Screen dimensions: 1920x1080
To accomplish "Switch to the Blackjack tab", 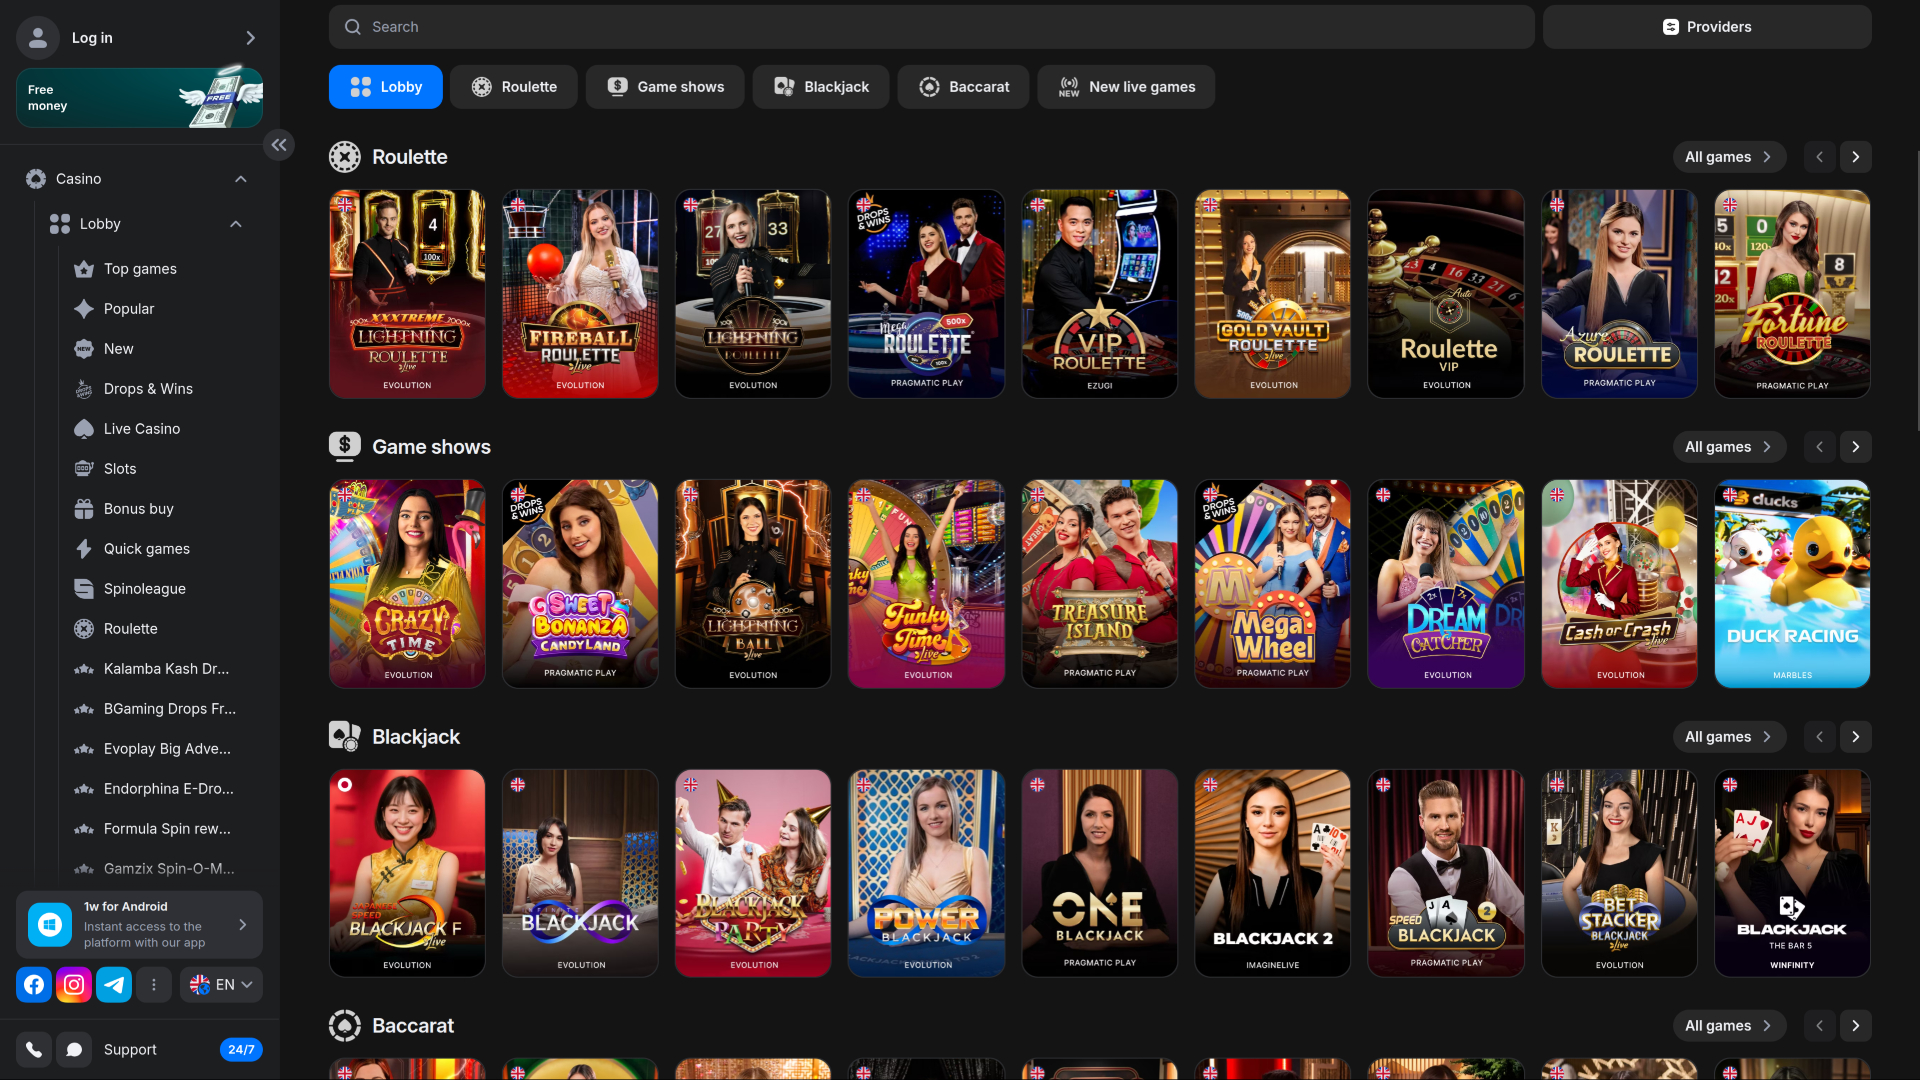I will point(820,87).
